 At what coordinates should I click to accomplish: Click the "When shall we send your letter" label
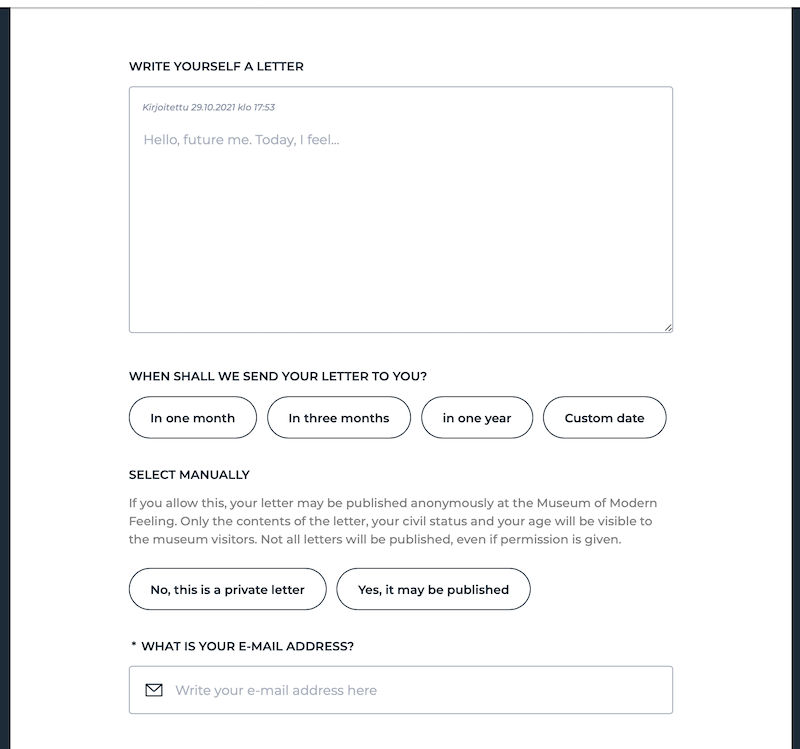tap(278, 377)
